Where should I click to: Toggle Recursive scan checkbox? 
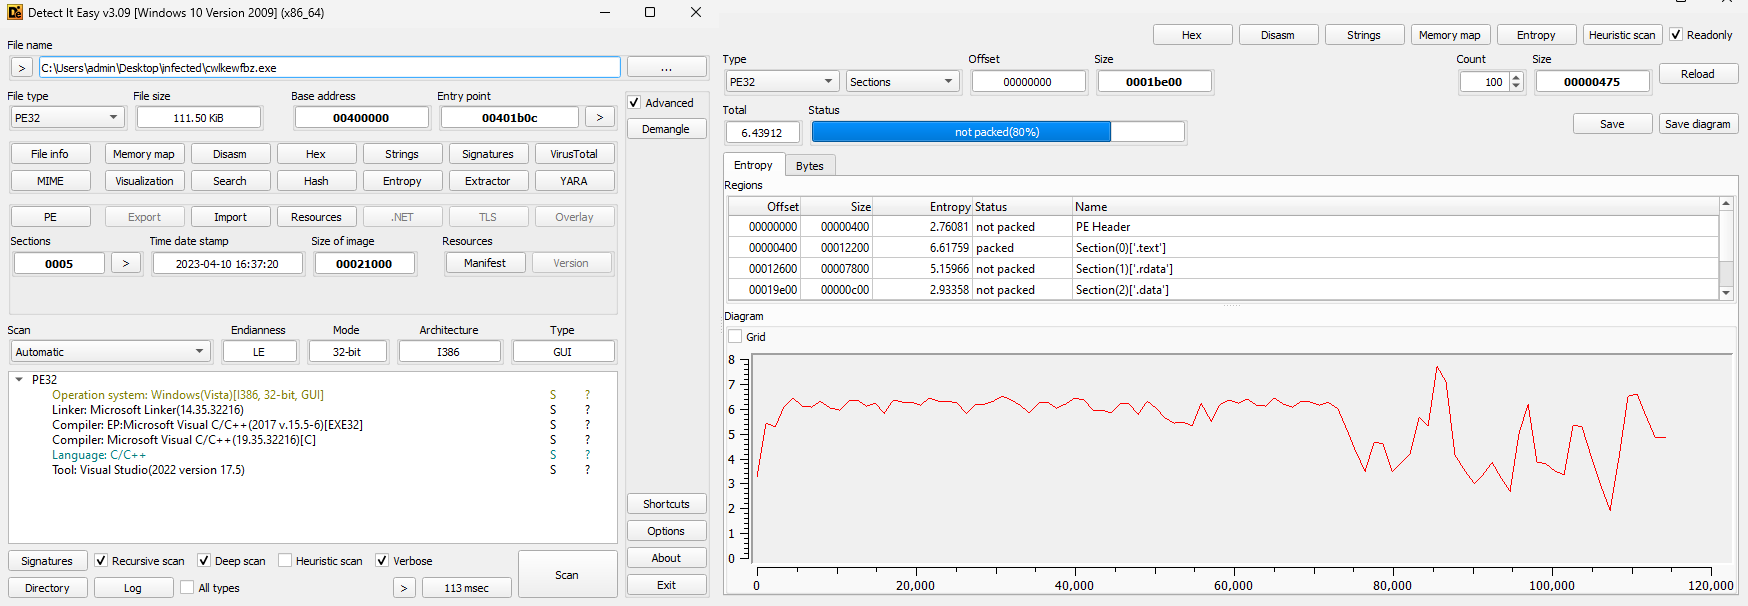[101, 561]
